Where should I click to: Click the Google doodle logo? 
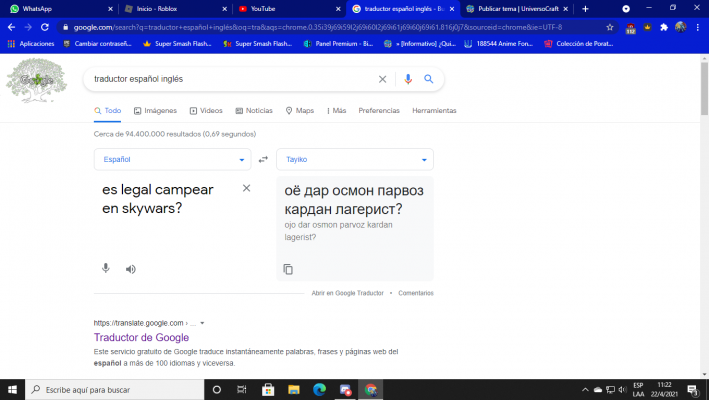point(36,80)
